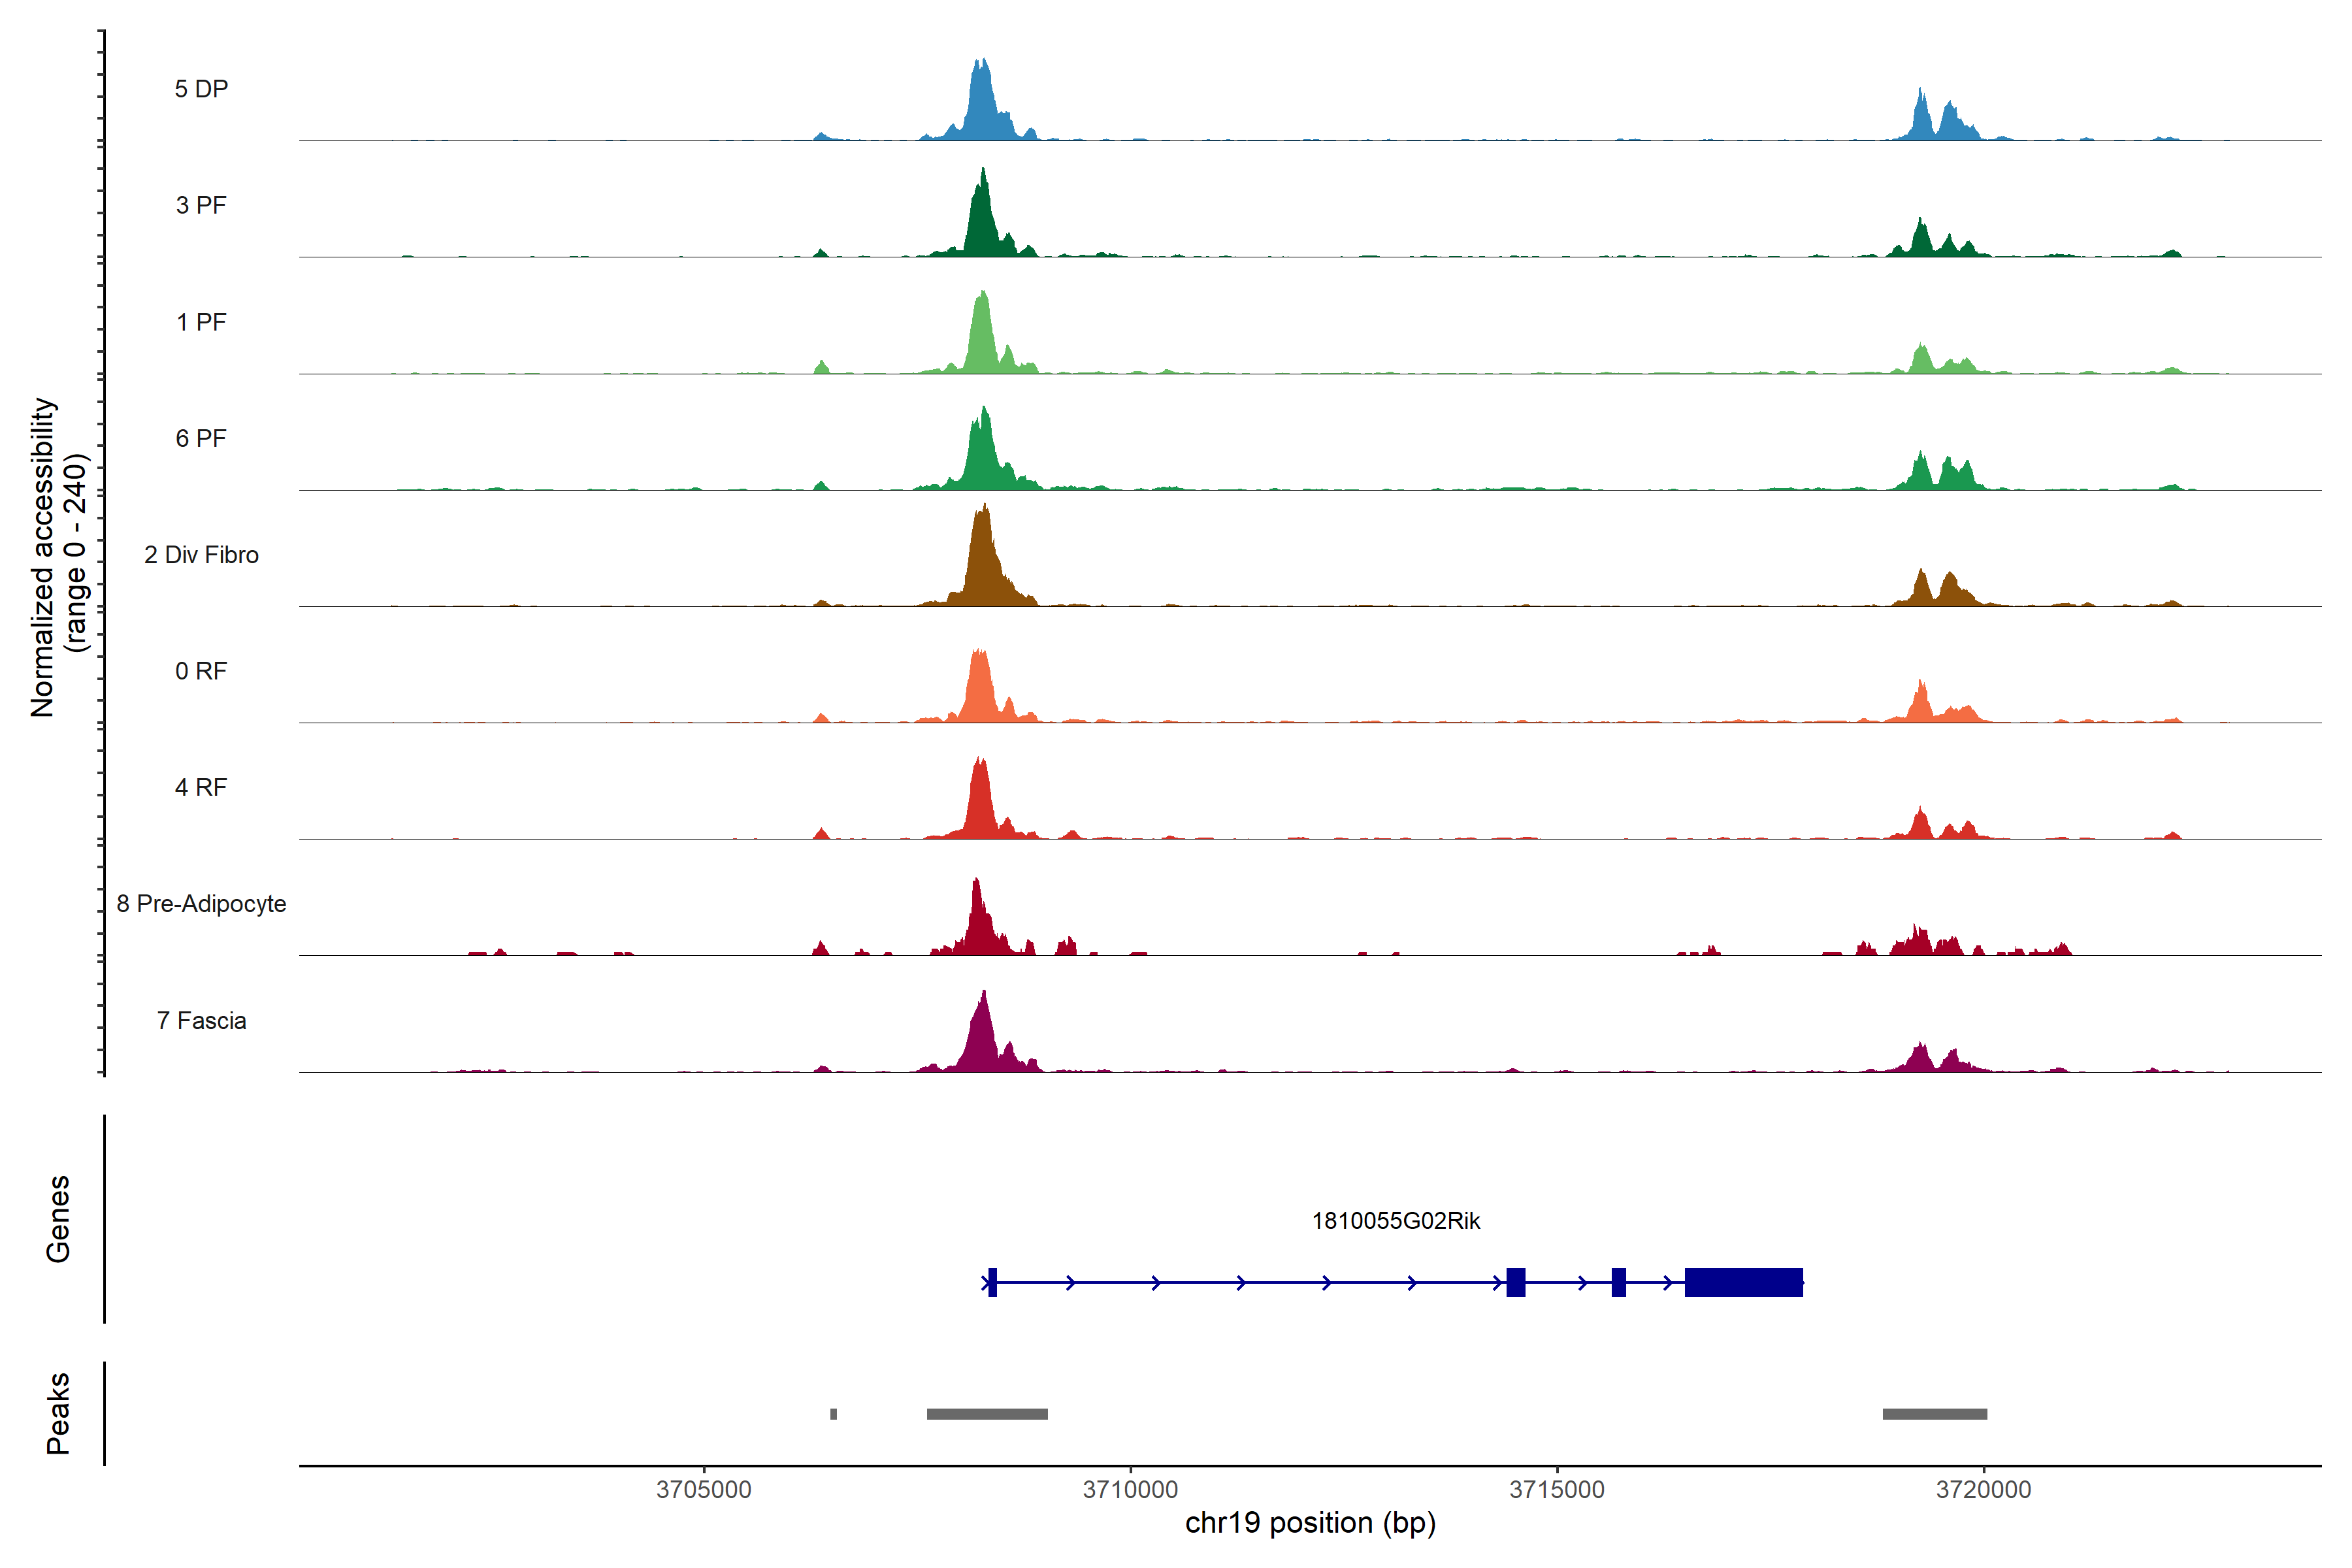Click the 8 Pre-Adipocyte track label

(x=201, y=904)
